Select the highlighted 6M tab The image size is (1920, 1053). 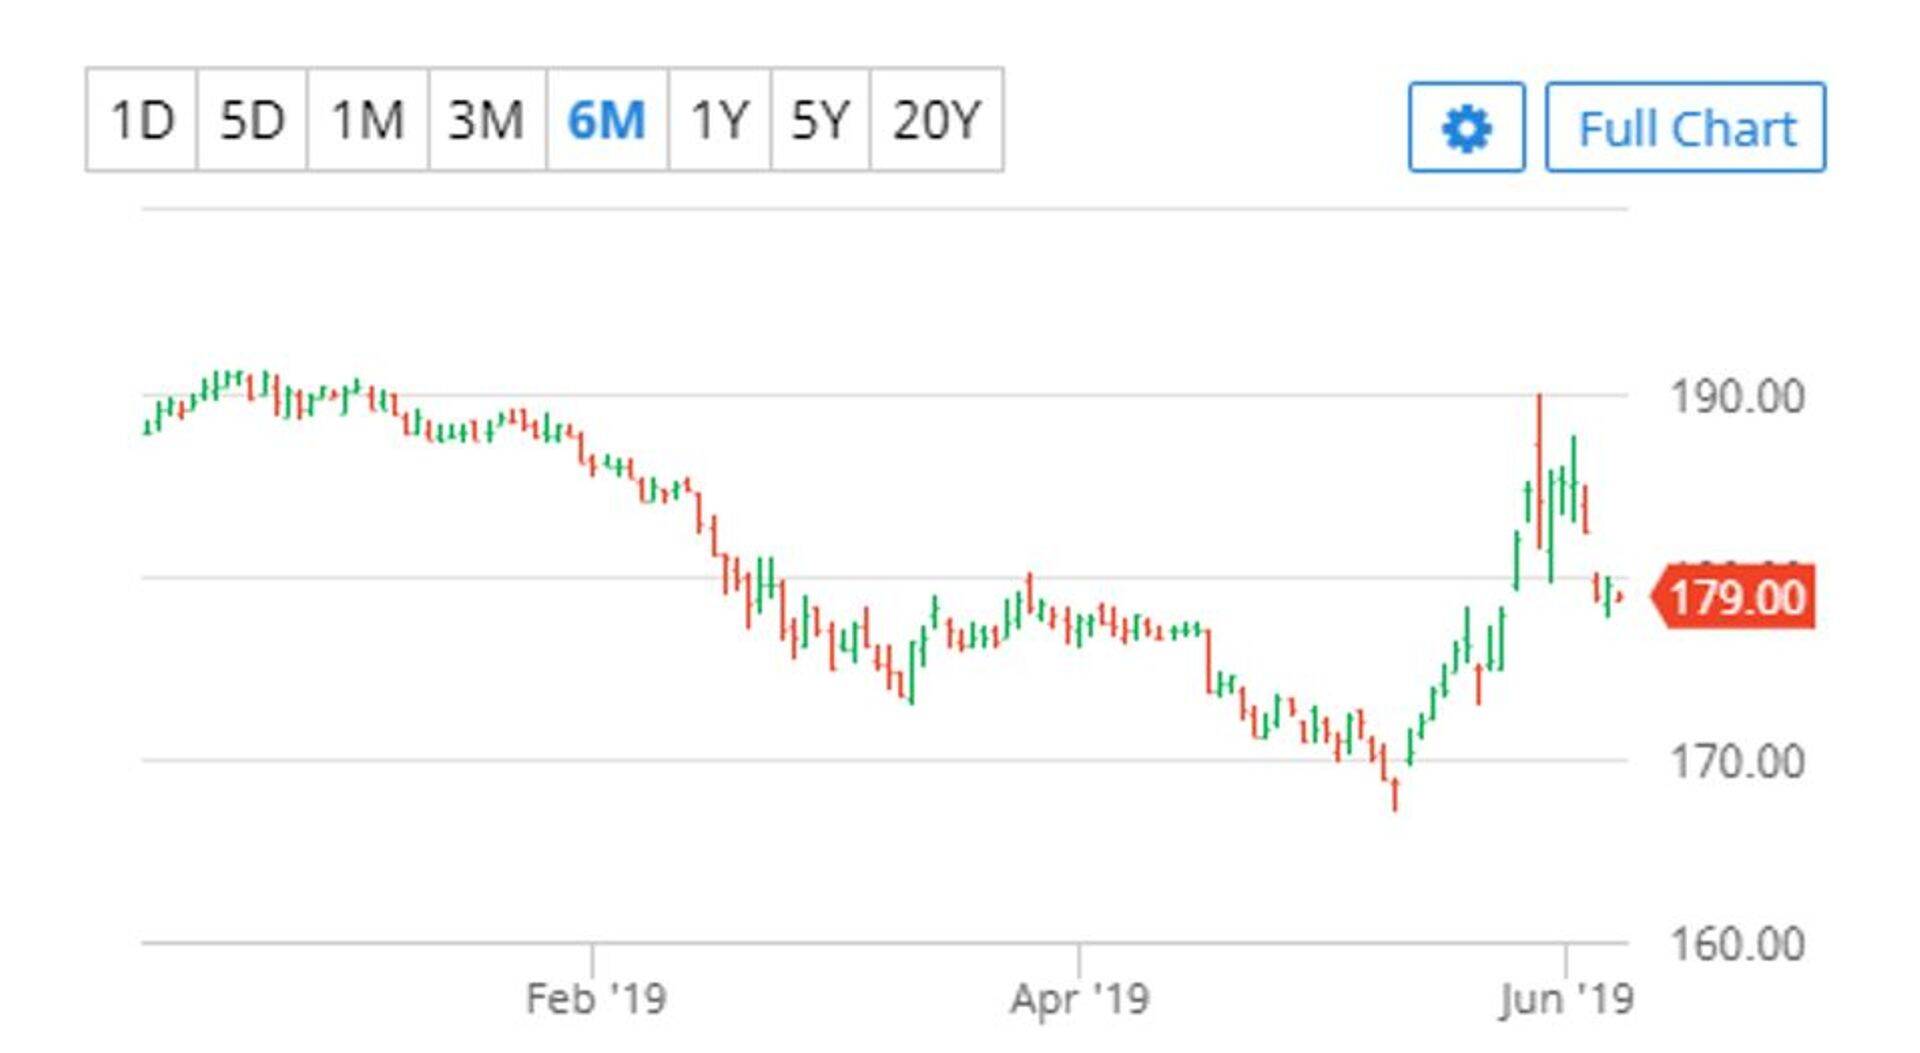[x=606, y=120]
